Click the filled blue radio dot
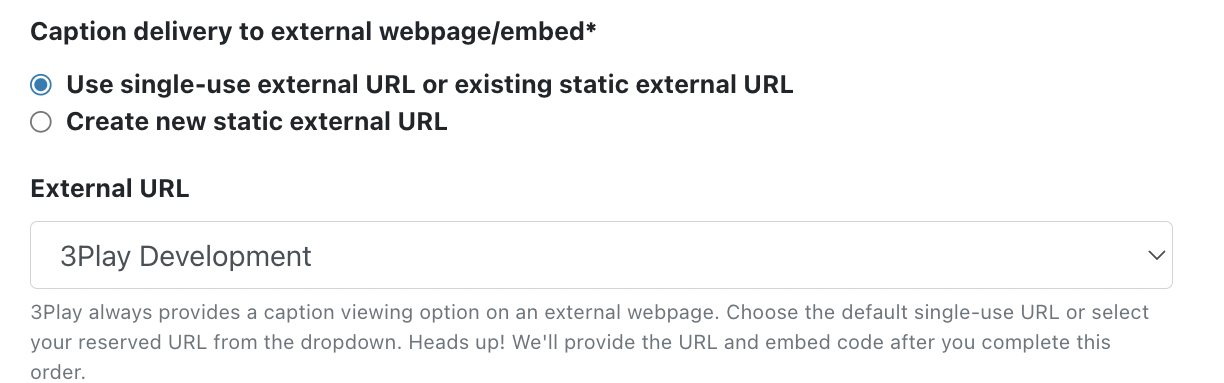 41,85
